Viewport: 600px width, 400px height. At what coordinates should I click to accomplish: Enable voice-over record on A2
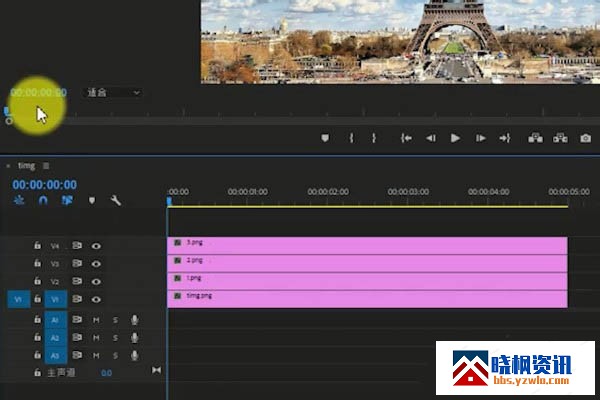(x=134, y=338)
